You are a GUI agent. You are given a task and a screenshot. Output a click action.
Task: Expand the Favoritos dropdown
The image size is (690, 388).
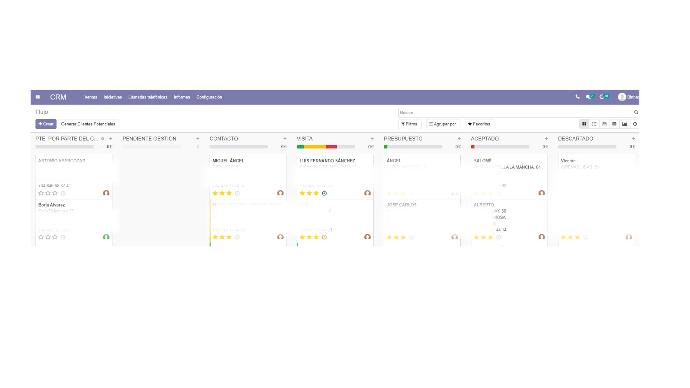point(479,124)
